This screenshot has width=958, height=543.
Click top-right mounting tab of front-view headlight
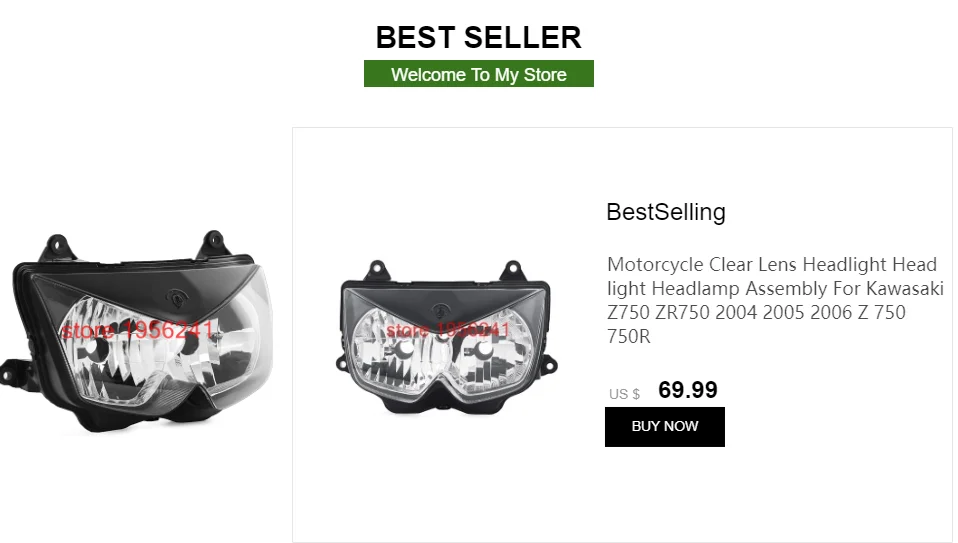point(513,269)
